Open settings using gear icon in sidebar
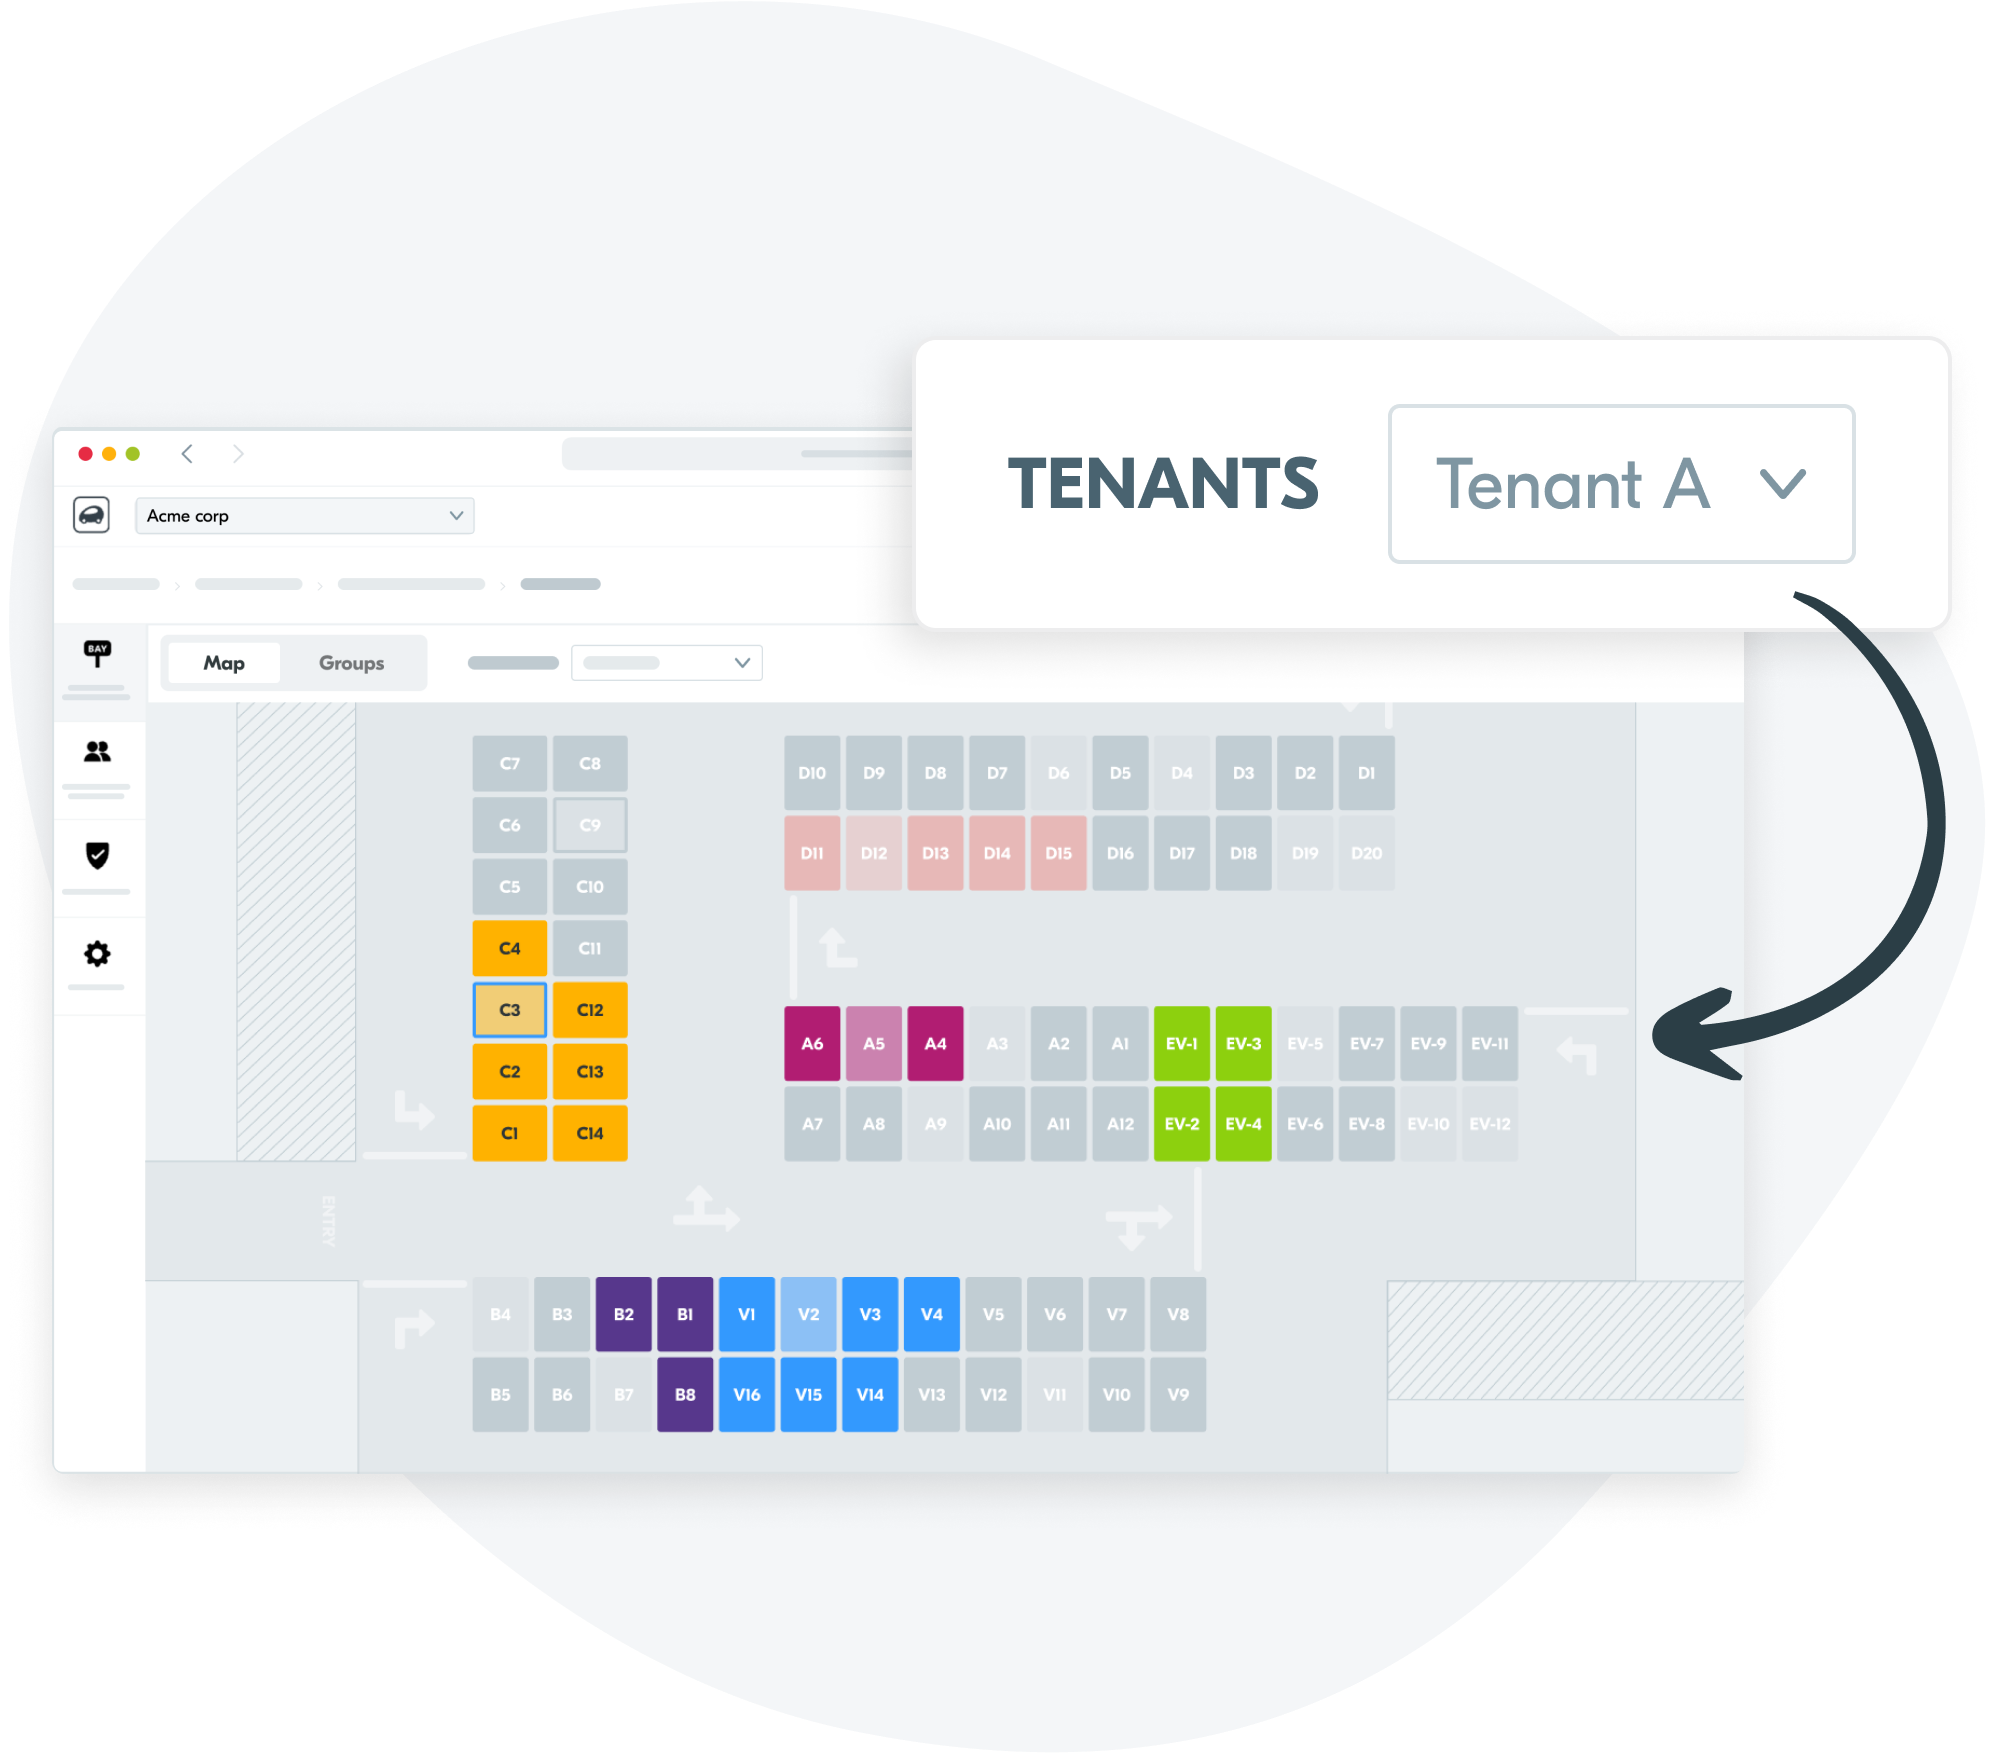This screenshot has width=2000, height=1760. point(95,952)
